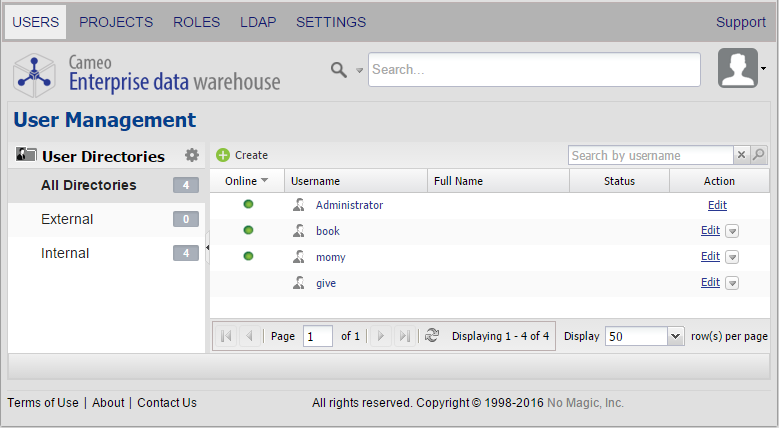Screen dimensions: 779x428
Task: Switch to the LDAP tab
Action: pos(258,22)
